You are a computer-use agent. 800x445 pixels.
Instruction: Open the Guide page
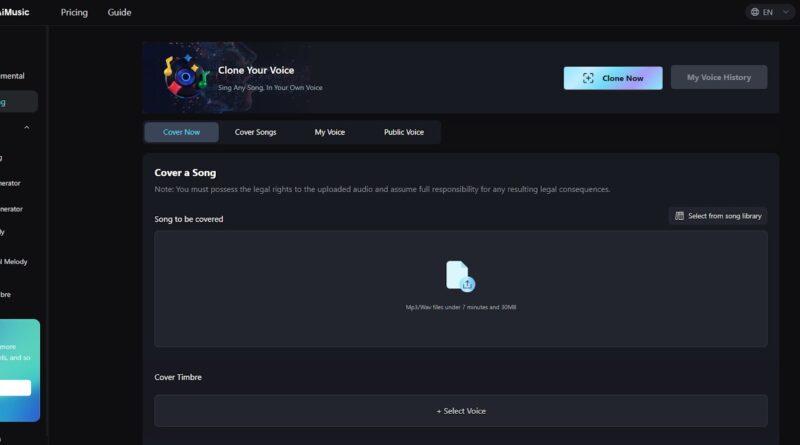tap(119, 12)
